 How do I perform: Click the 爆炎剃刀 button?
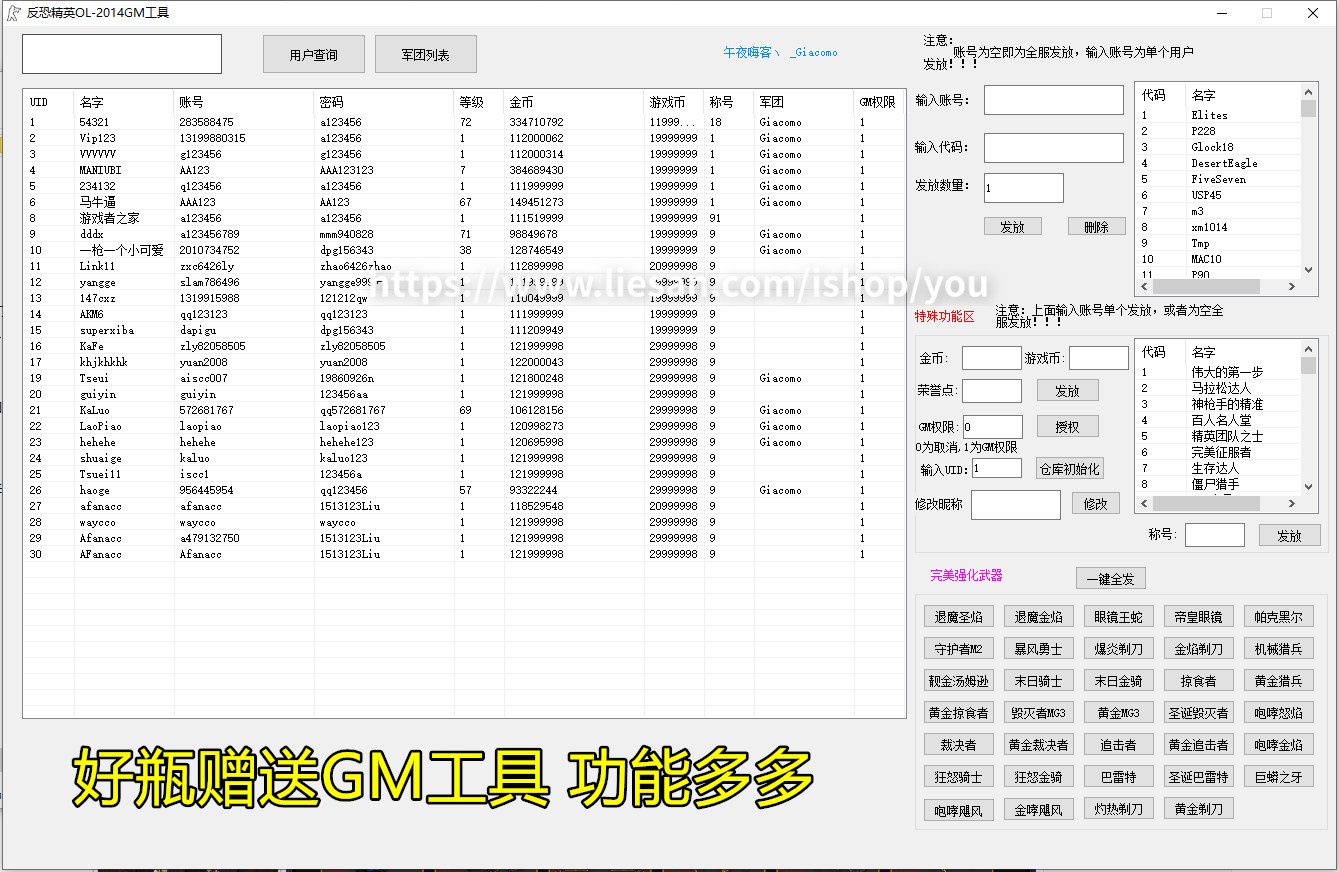pos(1118,649)
